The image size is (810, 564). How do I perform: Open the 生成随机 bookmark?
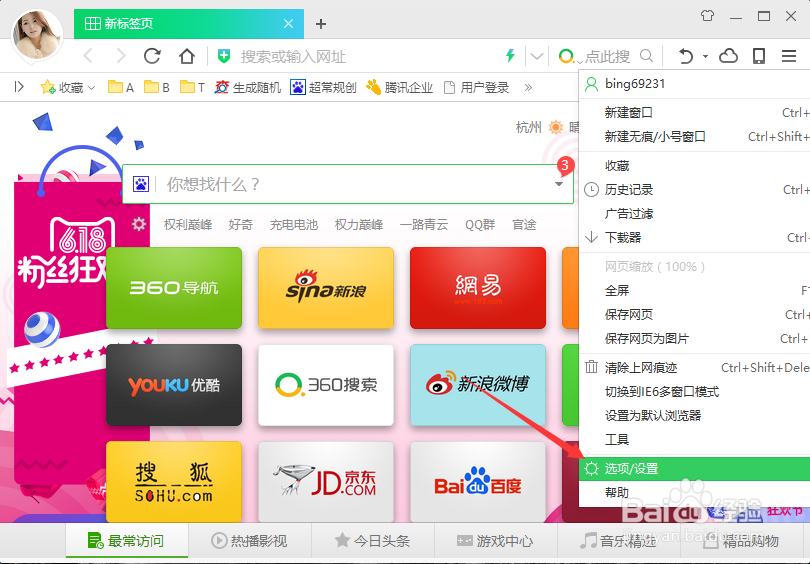[x=248, y=87]
